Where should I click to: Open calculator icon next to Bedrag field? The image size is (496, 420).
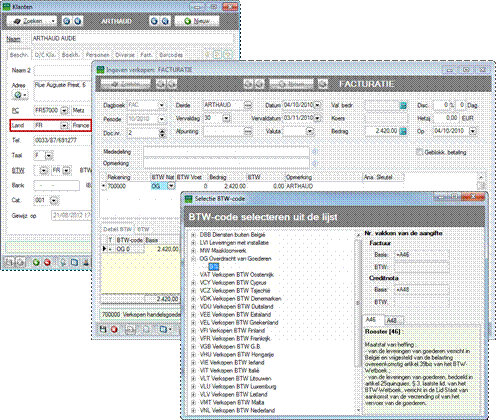click(x=403, y=131)
